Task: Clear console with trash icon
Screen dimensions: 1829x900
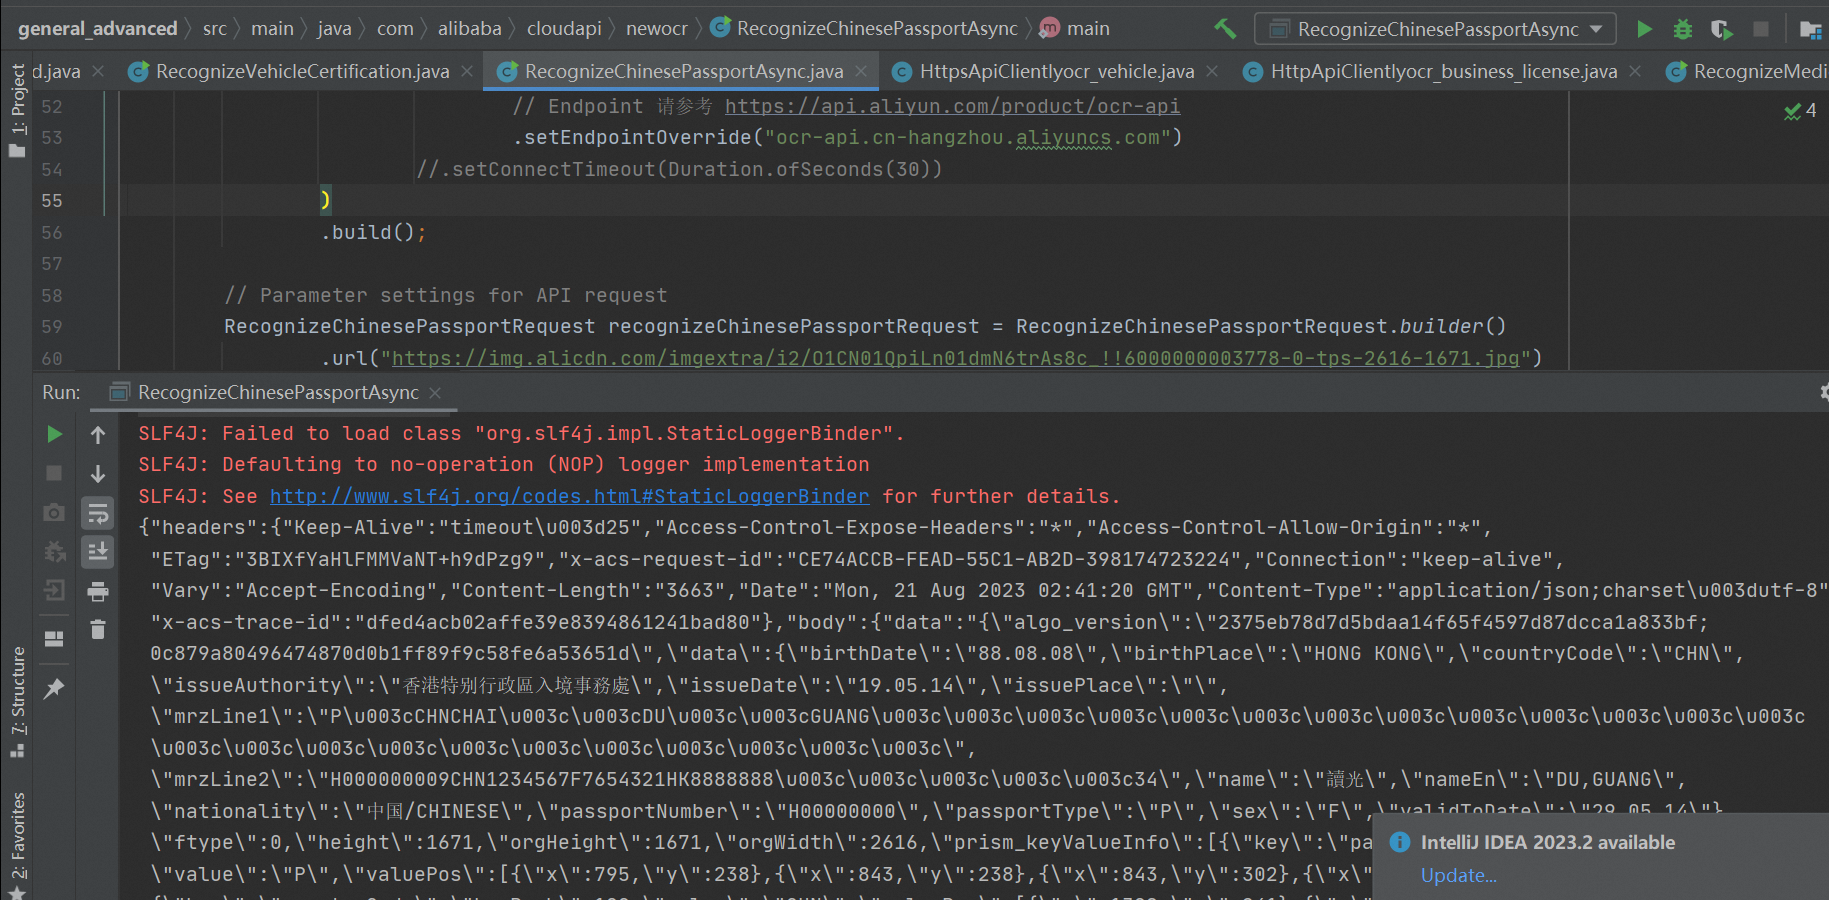Action: coord(98,630)
